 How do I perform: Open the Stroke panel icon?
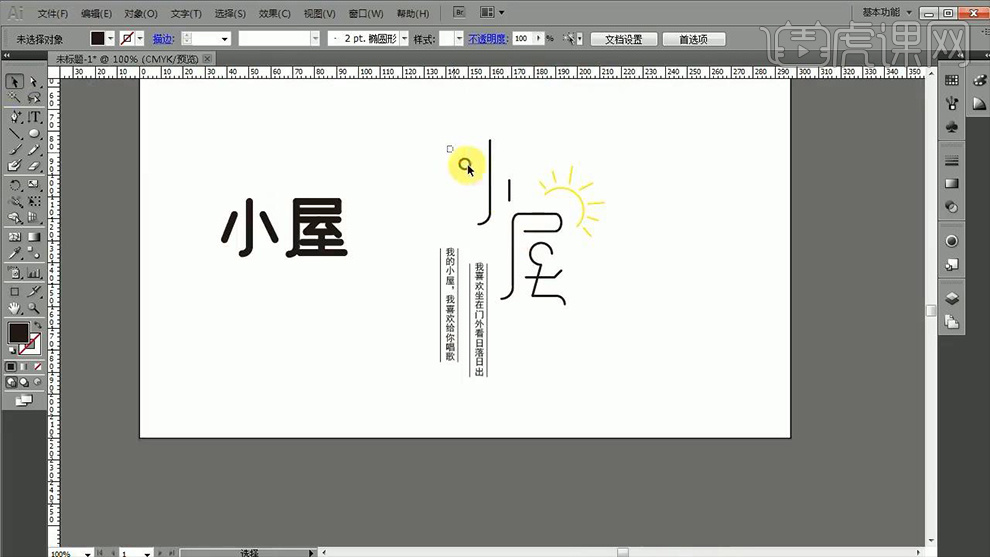[951, 161]
